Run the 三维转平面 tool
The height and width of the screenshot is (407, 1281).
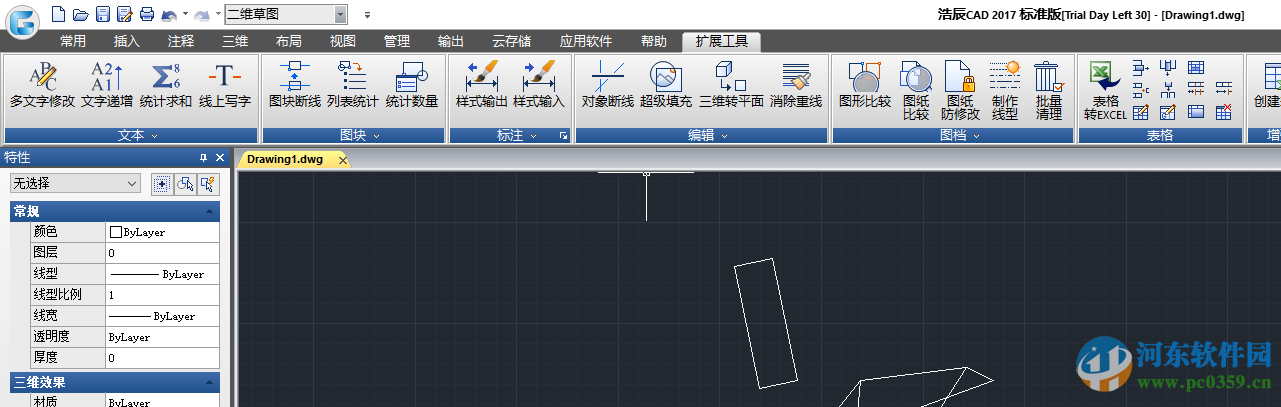731,85
